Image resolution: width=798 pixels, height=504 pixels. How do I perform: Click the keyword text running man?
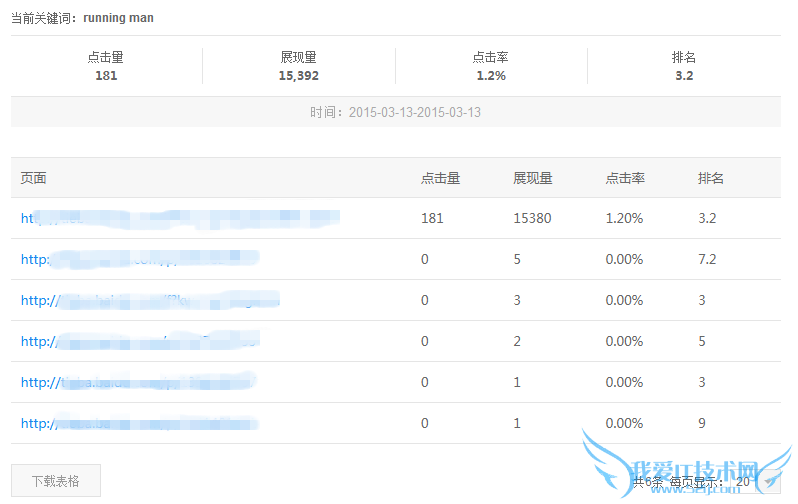(119, 18)
